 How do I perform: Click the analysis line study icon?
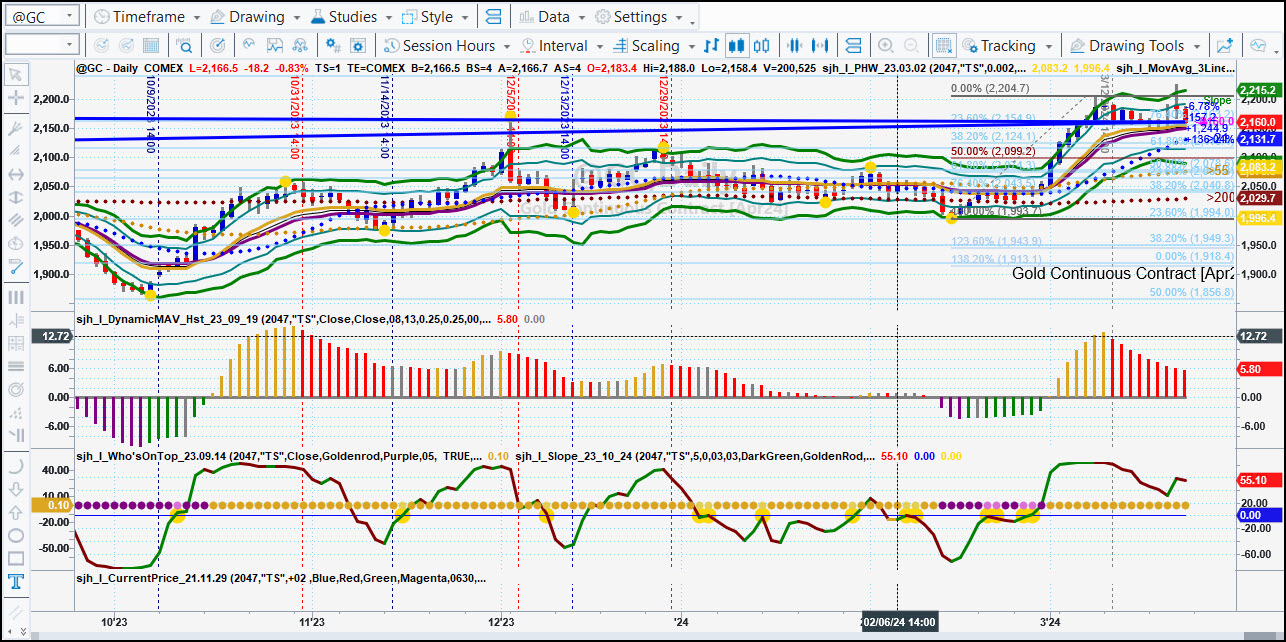pos(247,45)
